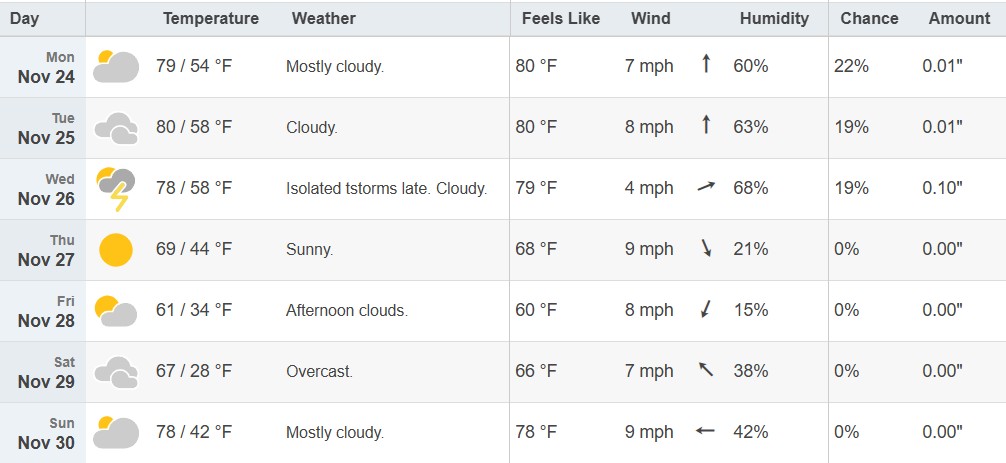Select the Fri Nov 28 day cell
The image size is (1006, 463).
point(47,311)
